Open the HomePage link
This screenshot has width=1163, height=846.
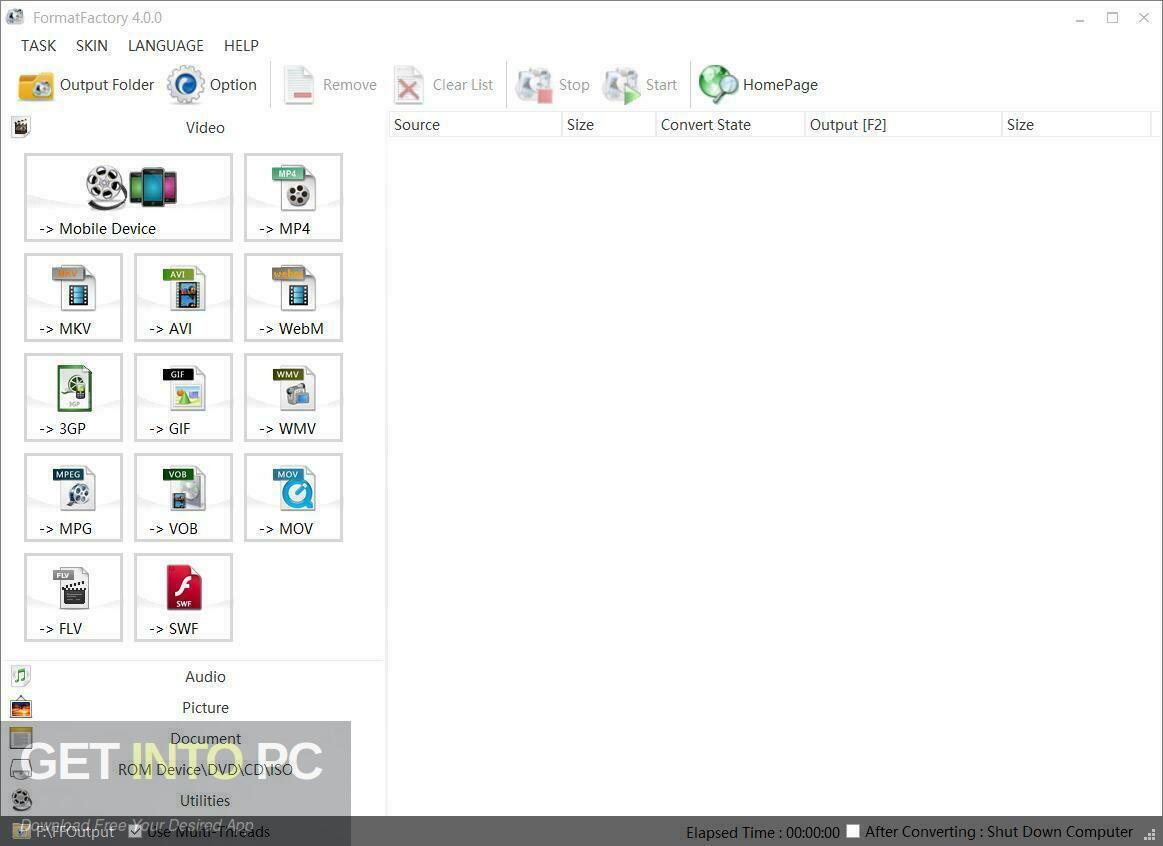[x=758, y=85]
